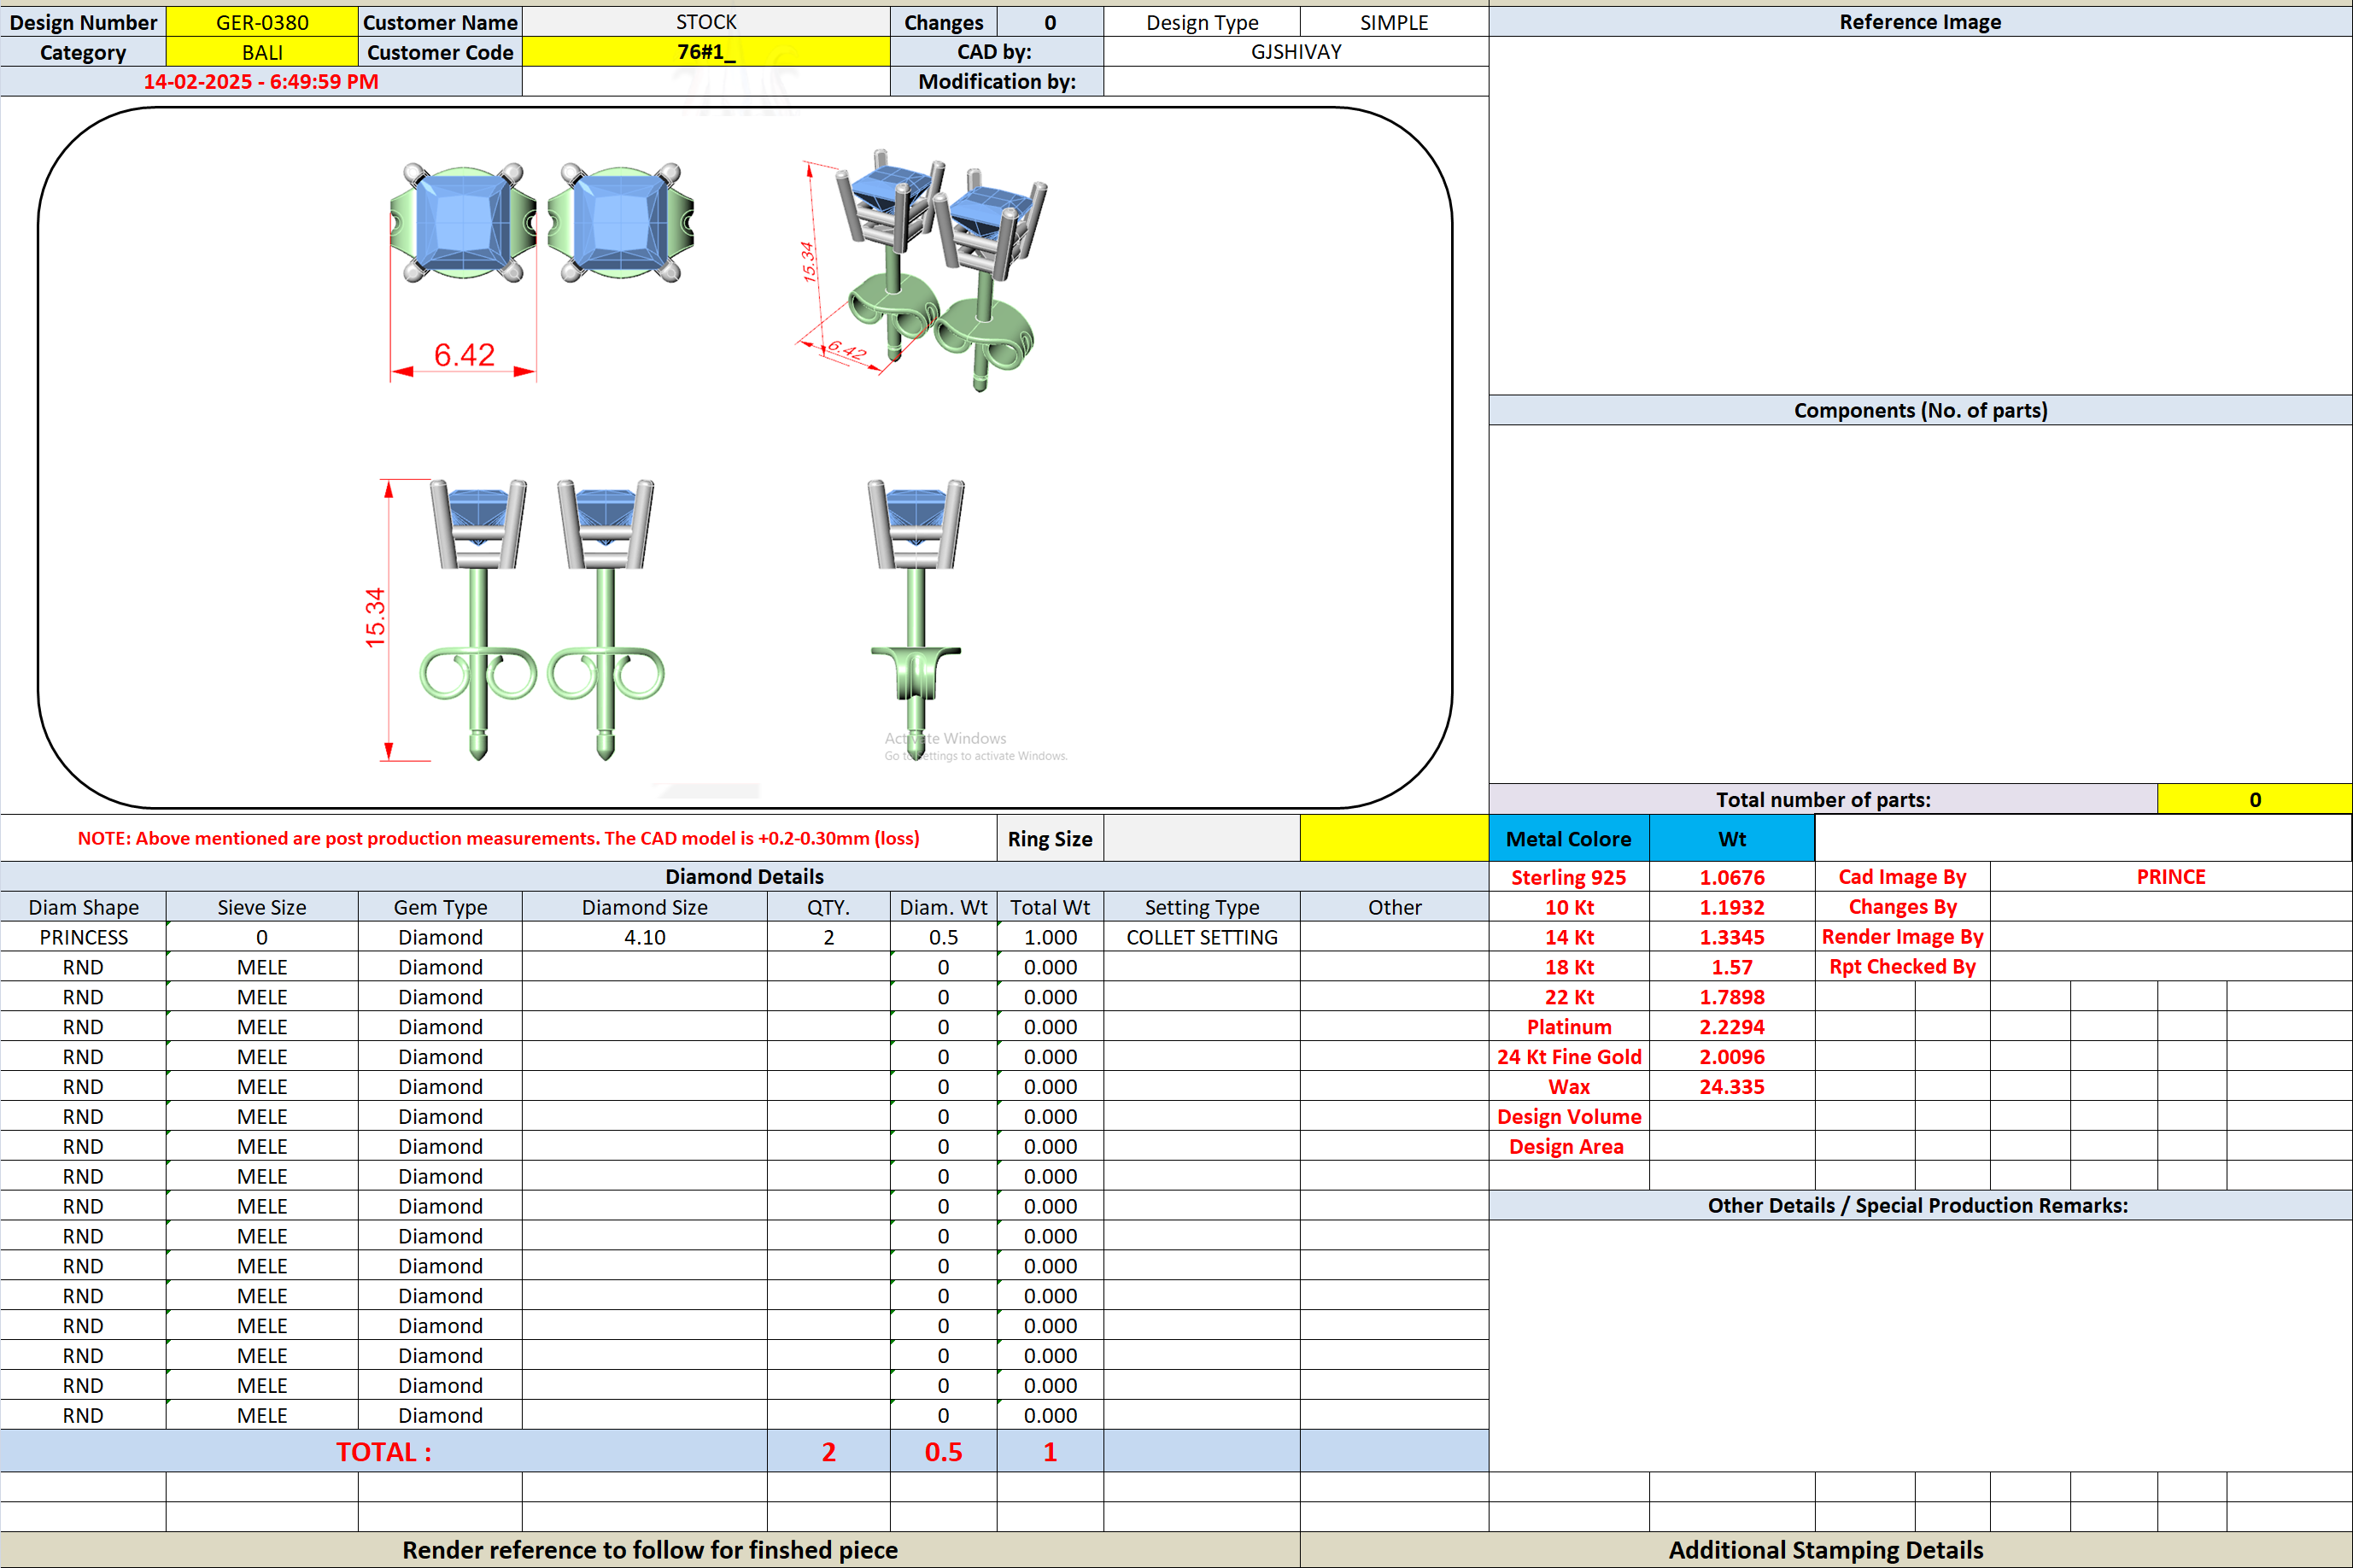The height and width of the screenshot is (1568, 2353).
Task: Select the top-view earring render image
Action: 541,223
